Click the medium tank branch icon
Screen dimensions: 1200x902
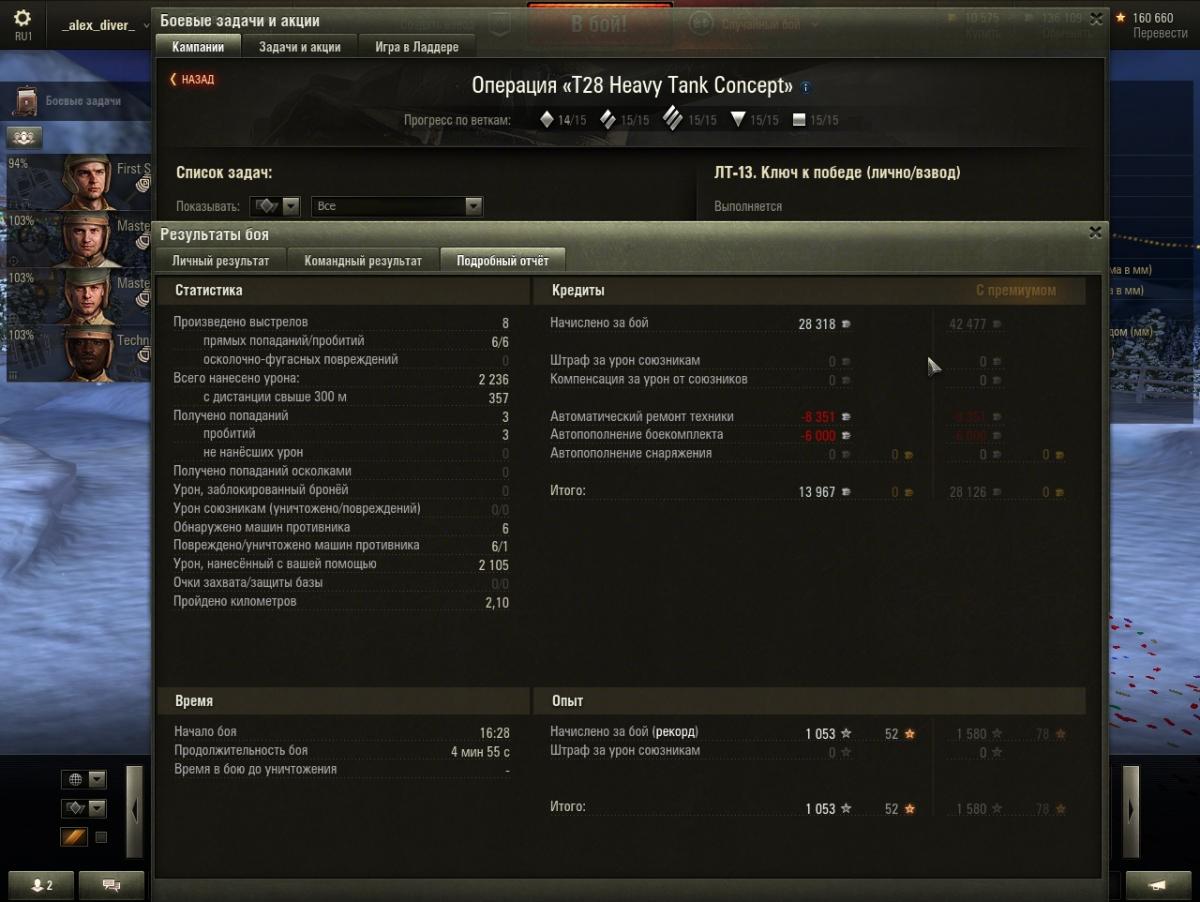coord(608,120)
